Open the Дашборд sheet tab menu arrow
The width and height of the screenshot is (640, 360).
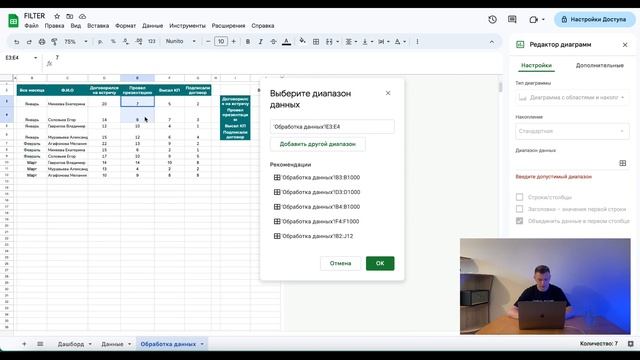tap(90, 344)
